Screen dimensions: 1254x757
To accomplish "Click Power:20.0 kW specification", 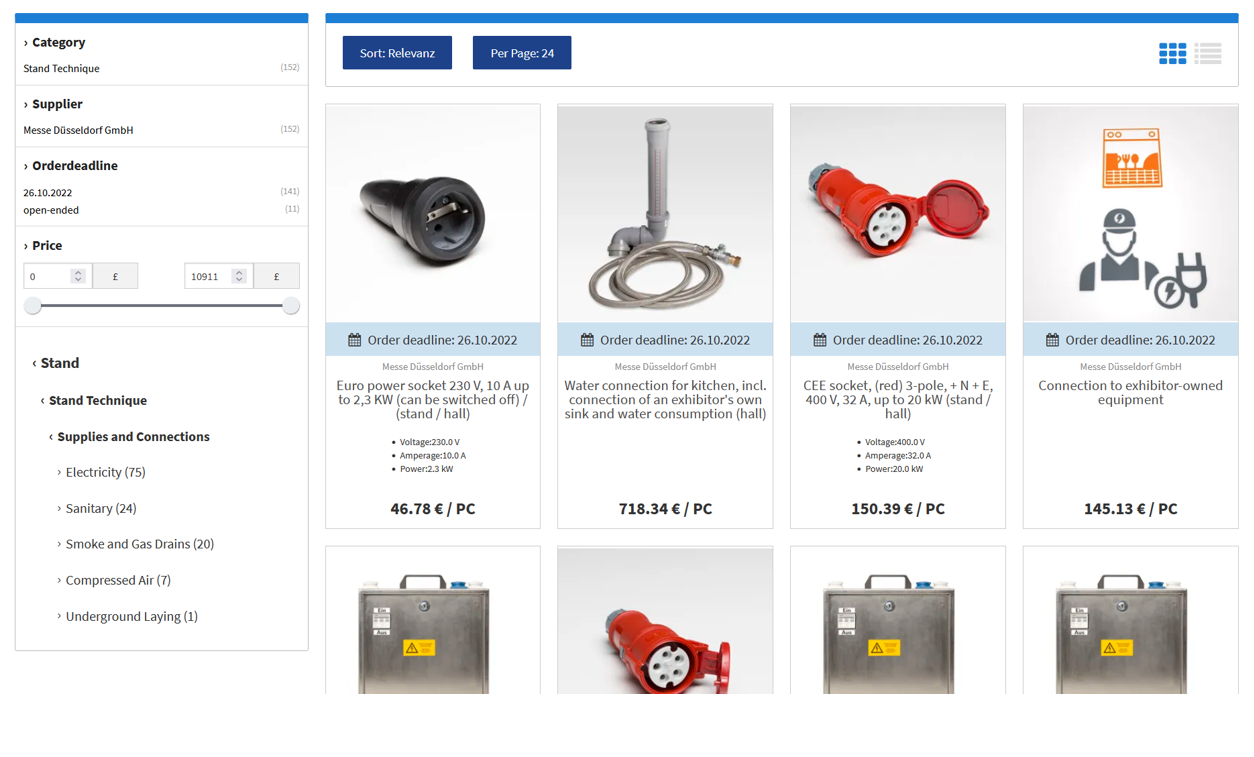I will (894, 469).
